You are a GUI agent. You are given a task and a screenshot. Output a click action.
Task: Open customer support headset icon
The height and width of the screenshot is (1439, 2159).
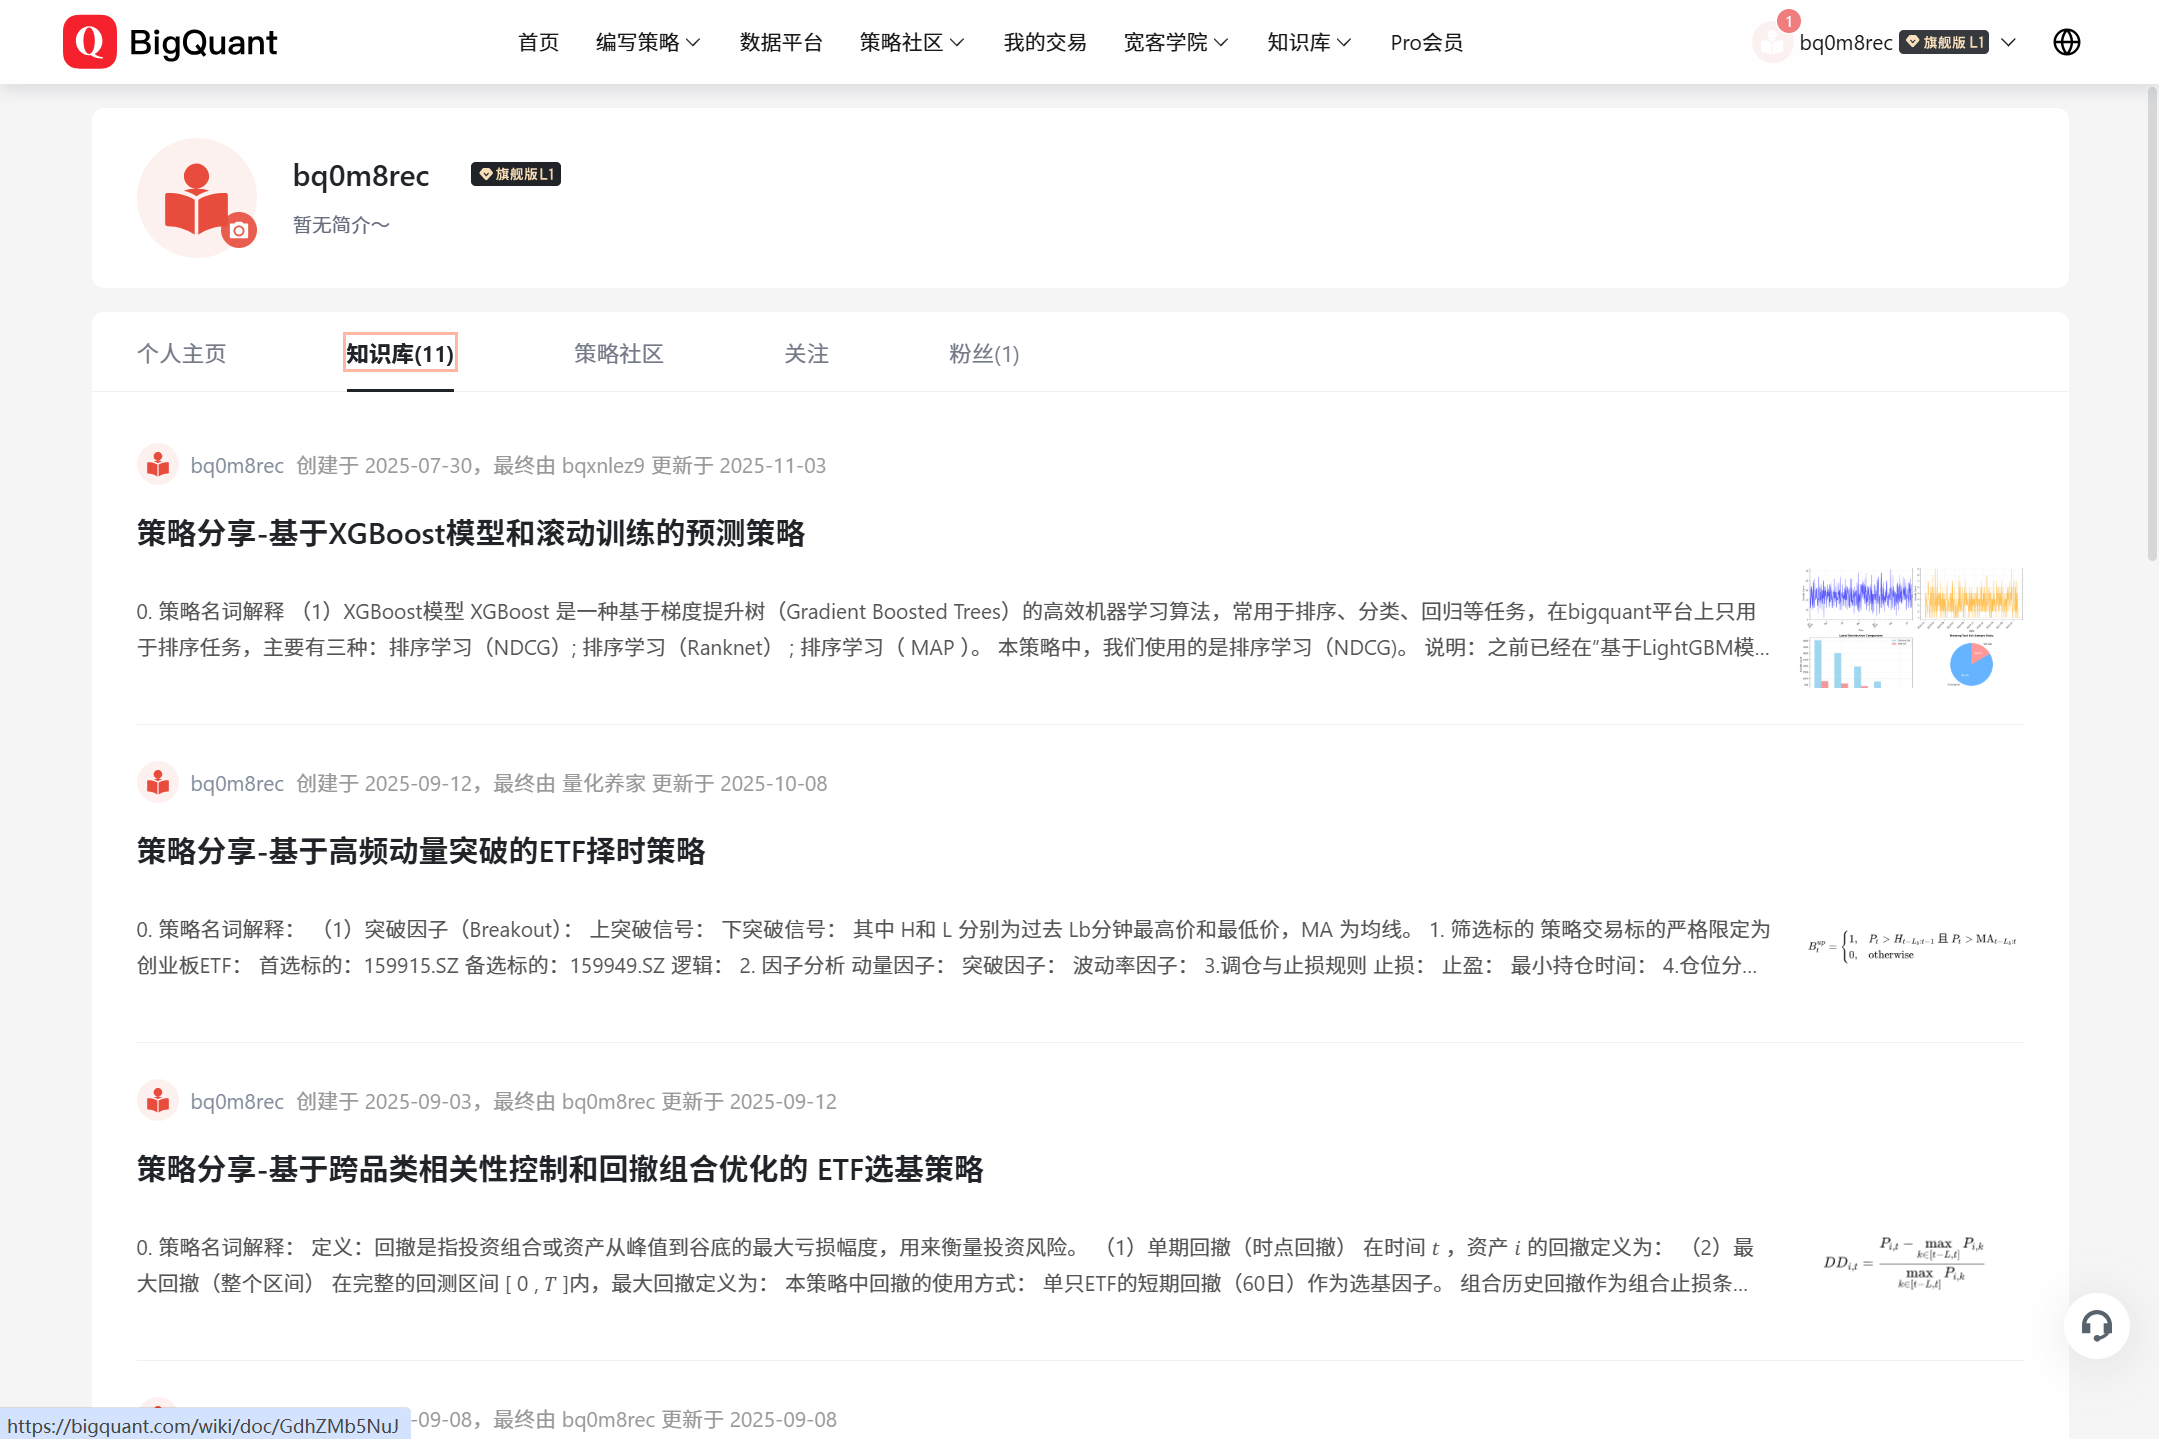2096,1326
